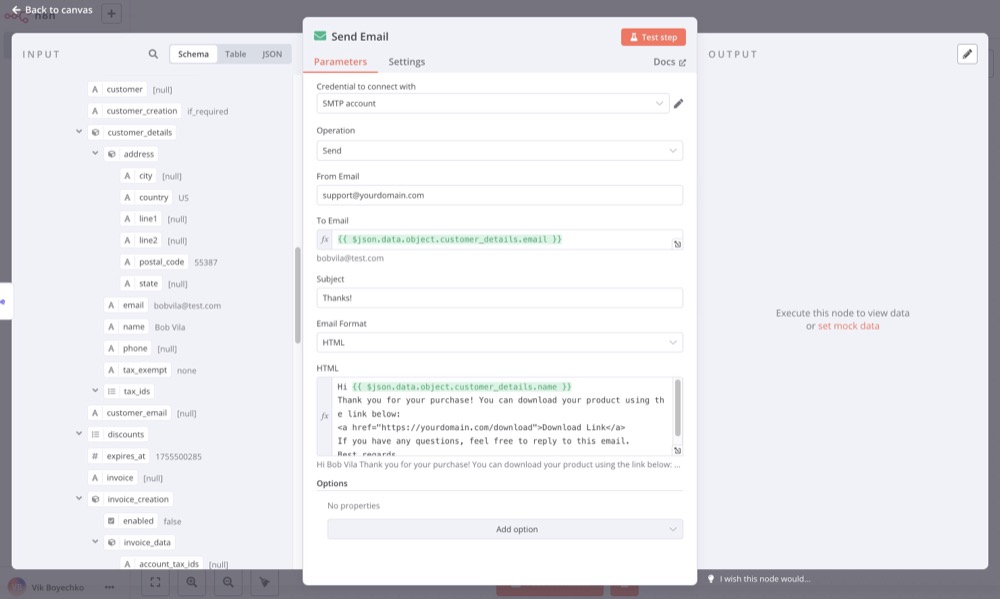Open the SMTP account credential dropdown
The height and width of the screenshot is (599, 1000).
coord(492,103)
